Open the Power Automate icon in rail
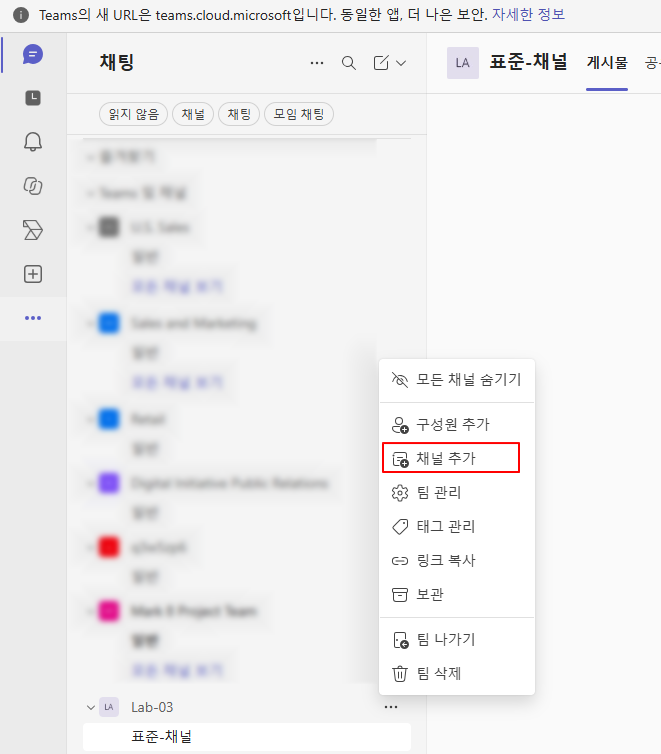The height and width of the screenshot is (754, 661). click(33, 230)
